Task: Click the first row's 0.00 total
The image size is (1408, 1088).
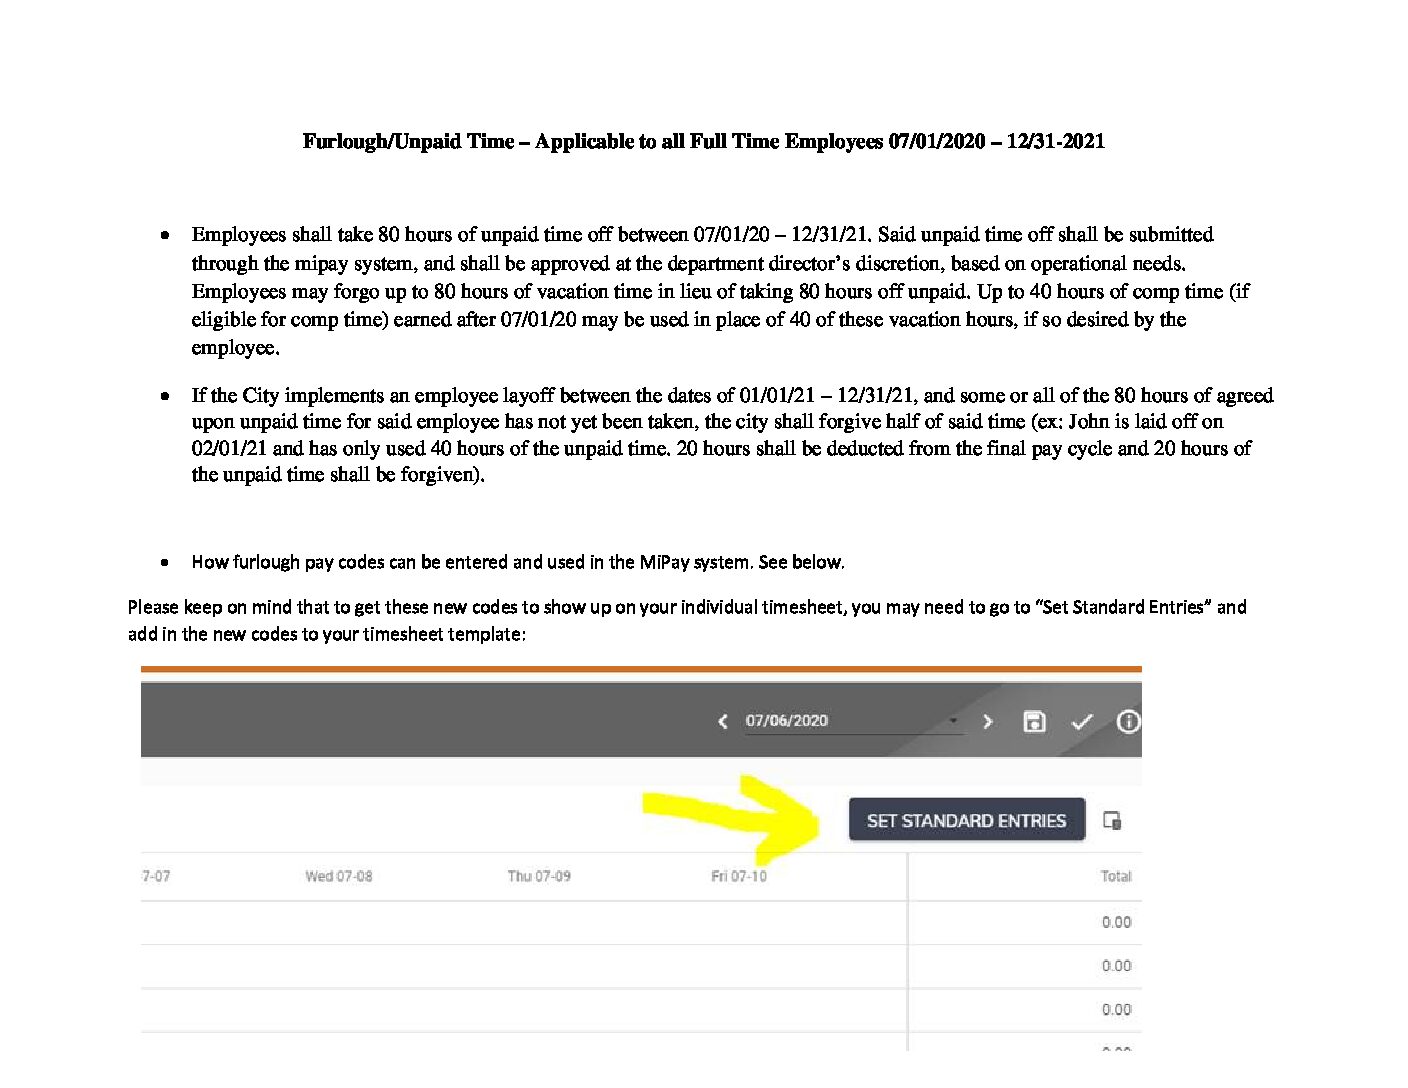Action: point(1116,922)
